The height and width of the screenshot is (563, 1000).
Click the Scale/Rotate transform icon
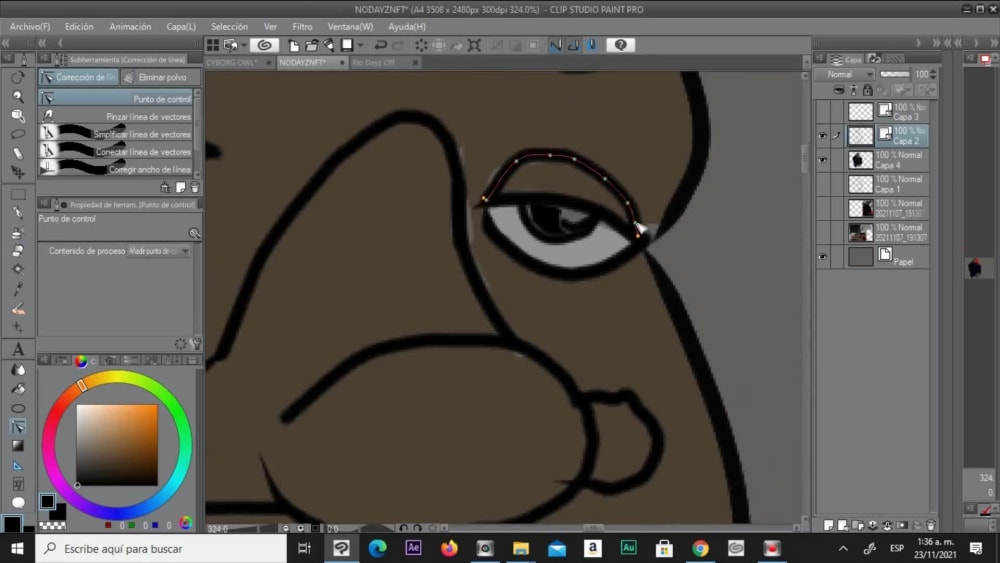point(474,45)
